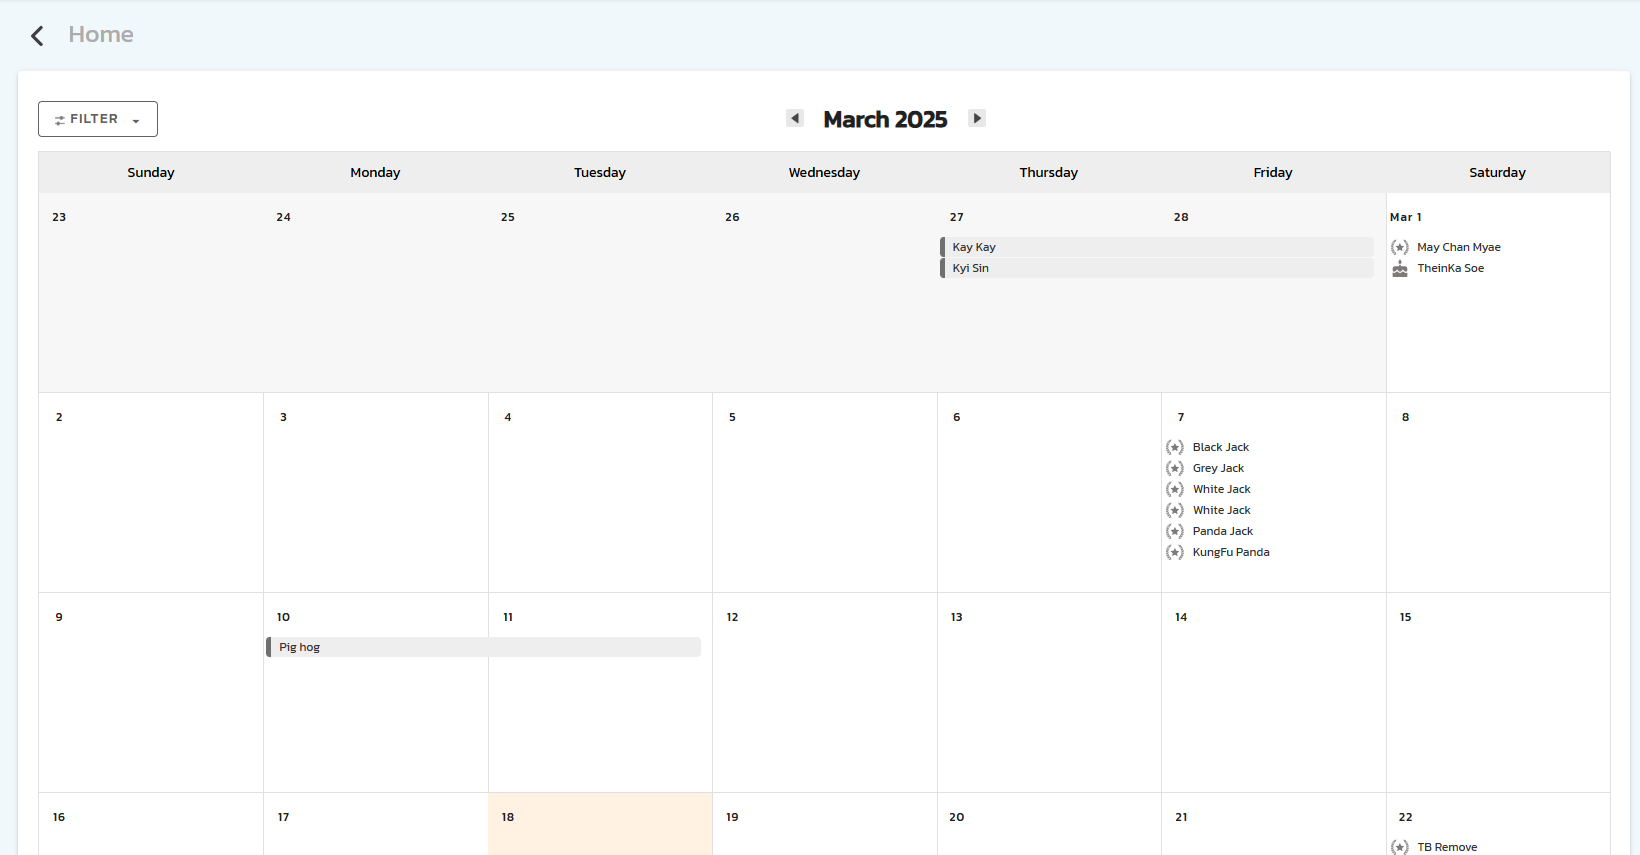The height and width of the screenshot is (855, 1640).
Task: Open the Home link
Action: pos(101,35)
